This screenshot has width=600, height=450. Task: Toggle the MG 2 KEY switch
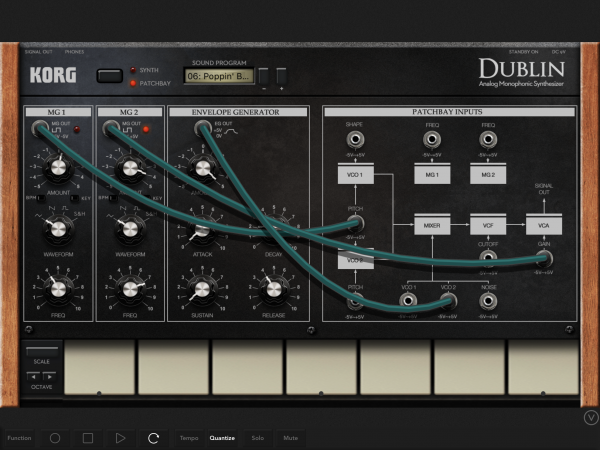click(147, 198)
